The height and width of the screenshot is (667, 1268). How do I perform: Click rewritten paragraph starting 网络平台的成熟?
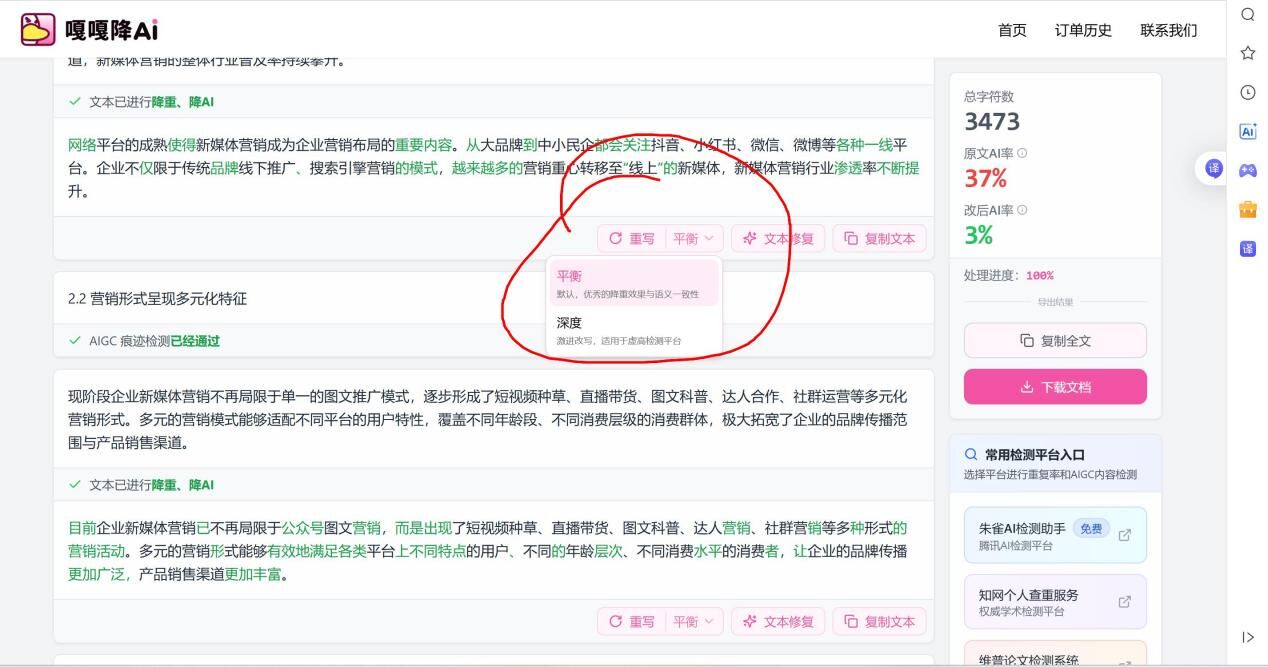[494, 168]
